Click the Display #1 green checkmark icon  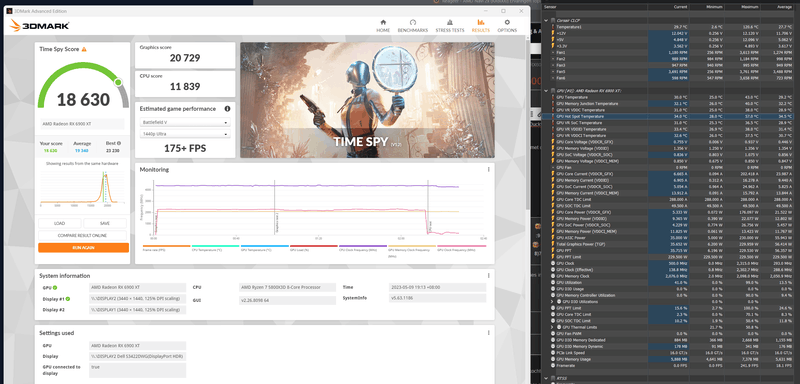pyautogui.click(x=68, y=299)
